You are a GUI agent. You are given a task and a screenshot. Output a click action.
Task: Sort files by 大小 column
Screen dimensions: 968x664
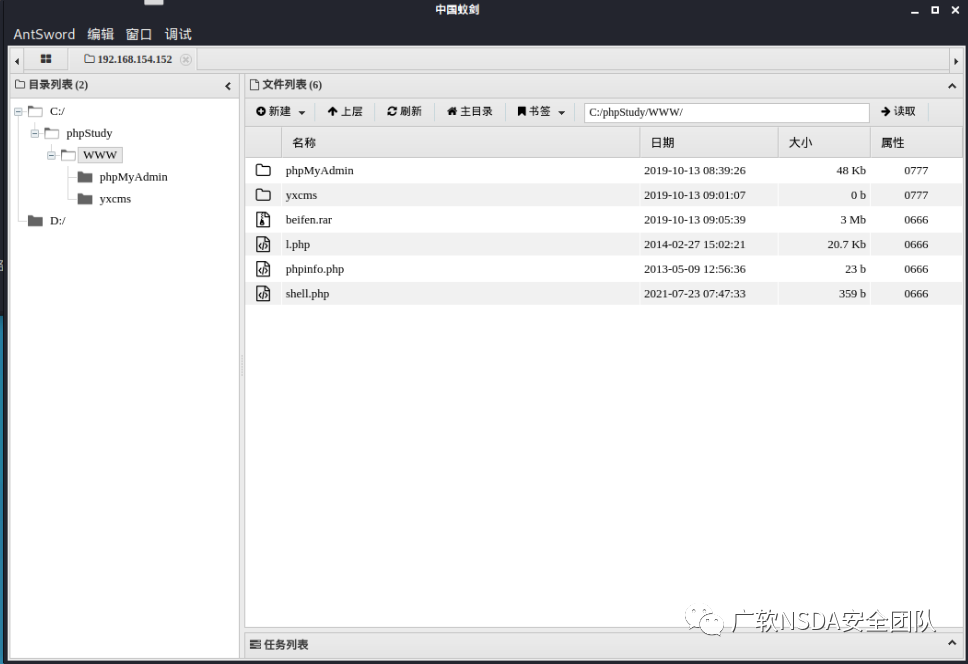(825, 143)
